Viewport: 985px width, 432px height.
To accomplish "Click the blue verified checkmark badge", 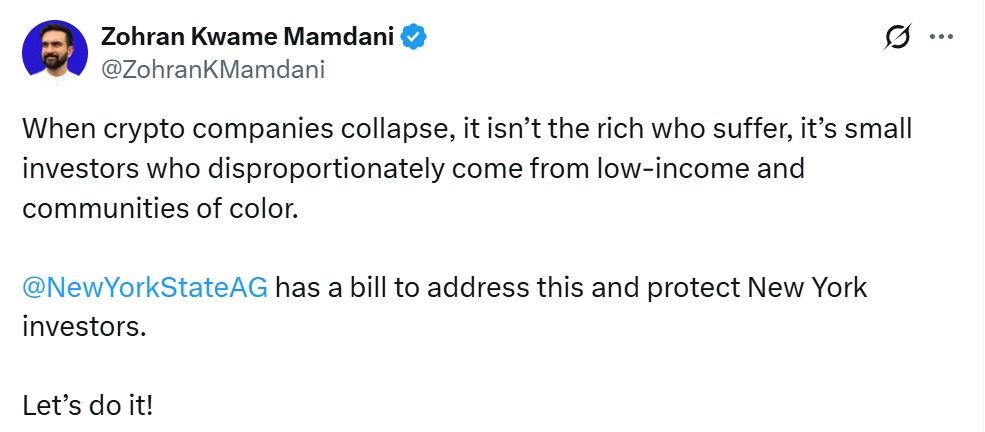I will (x=414, y=38).
